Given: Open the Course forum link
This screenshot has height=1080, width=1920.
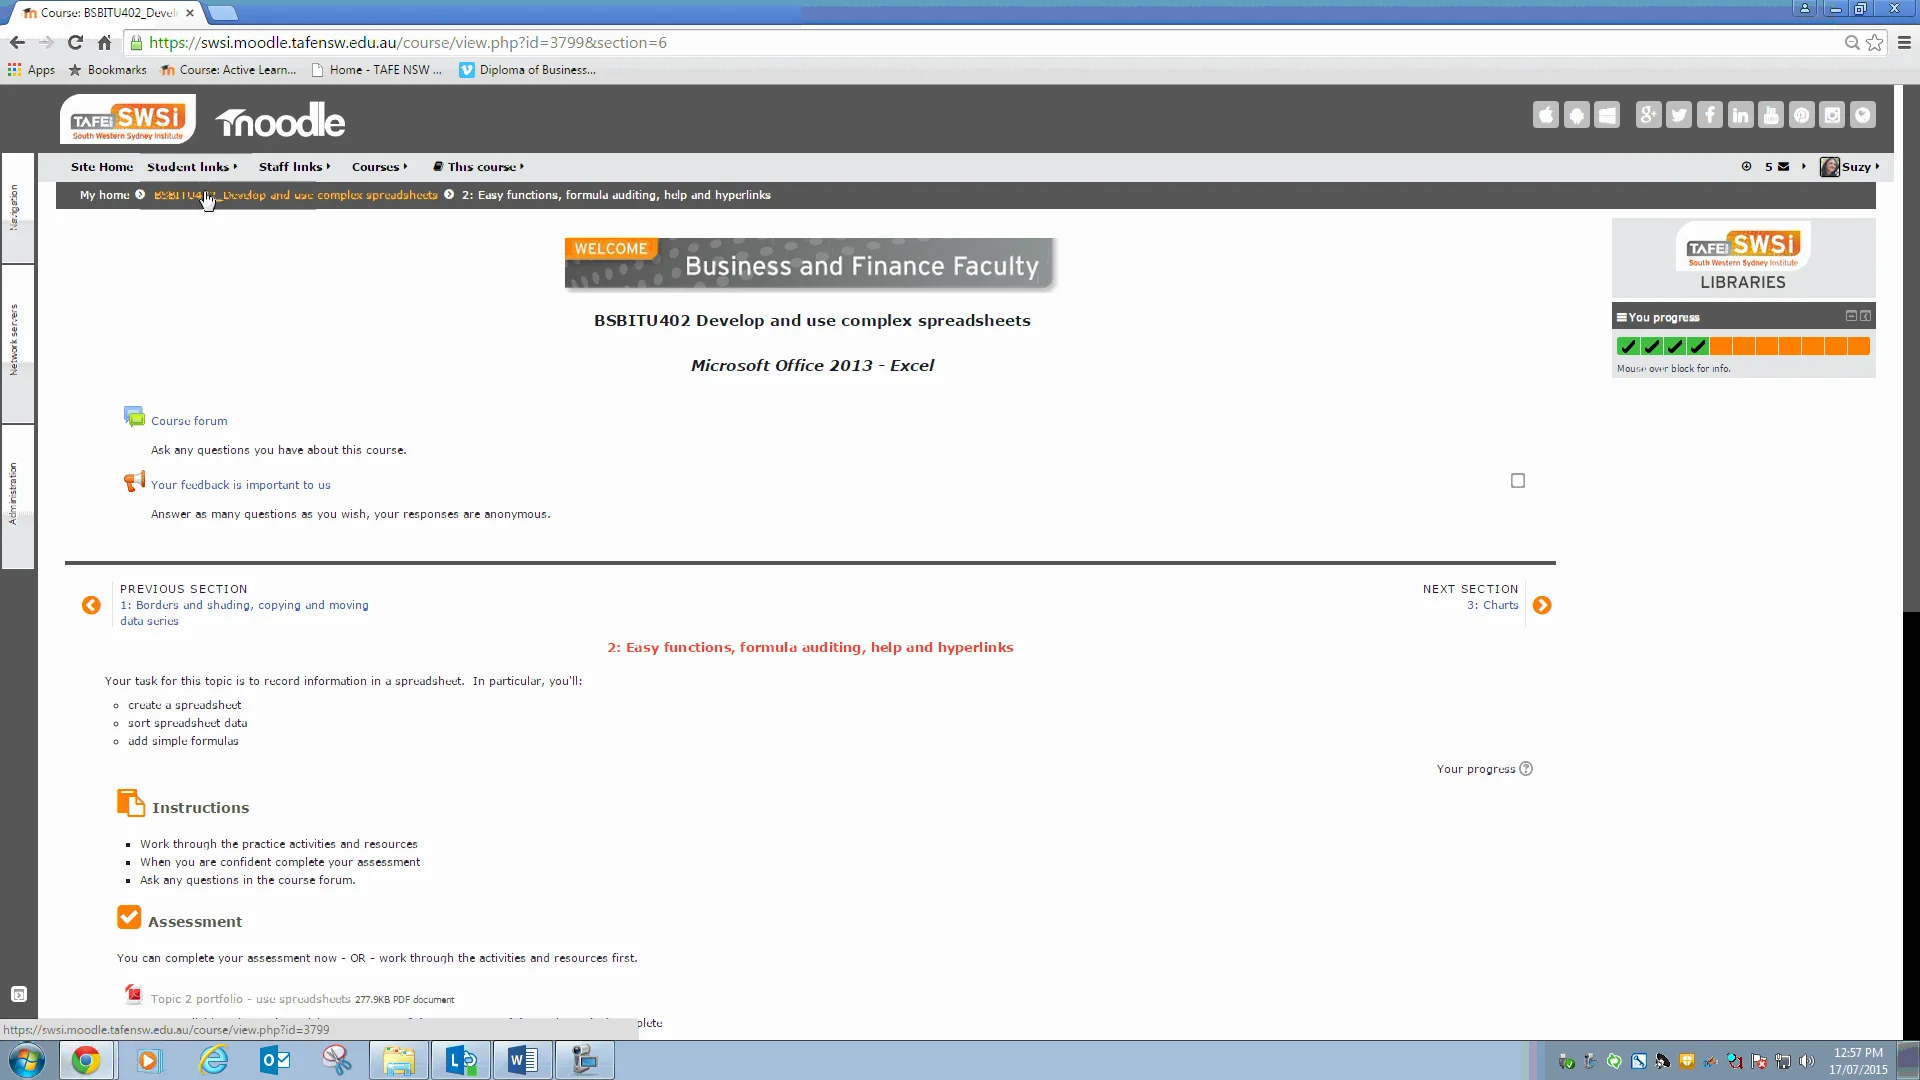Looking at the screenshot, I should [189, 421].
